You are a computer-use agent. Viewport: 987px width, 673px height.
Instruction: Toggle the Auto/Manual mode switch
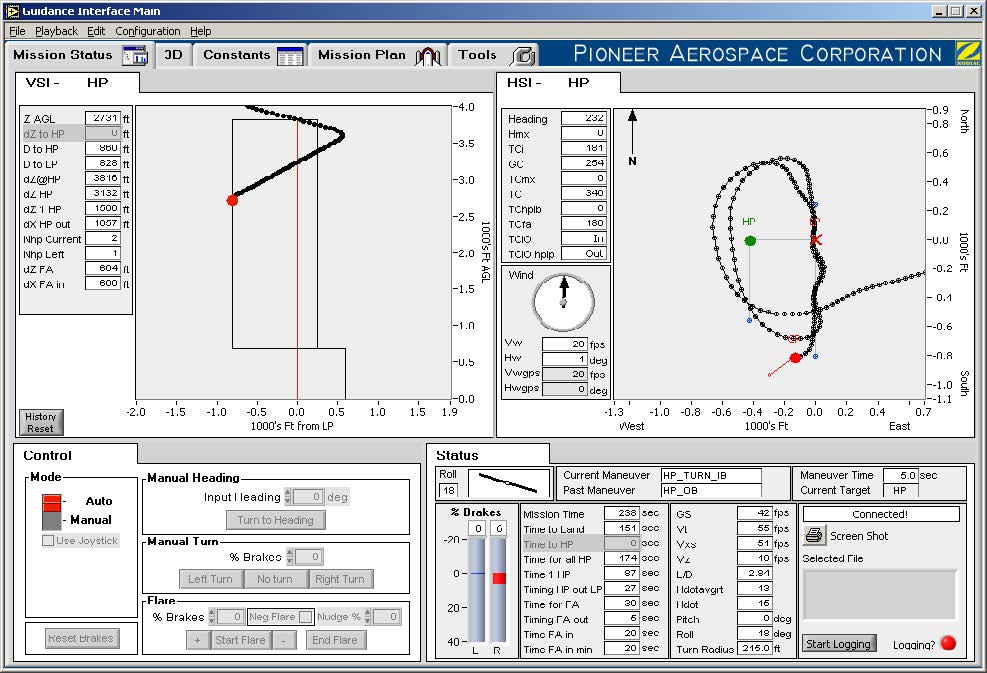[x=52, y=512]
